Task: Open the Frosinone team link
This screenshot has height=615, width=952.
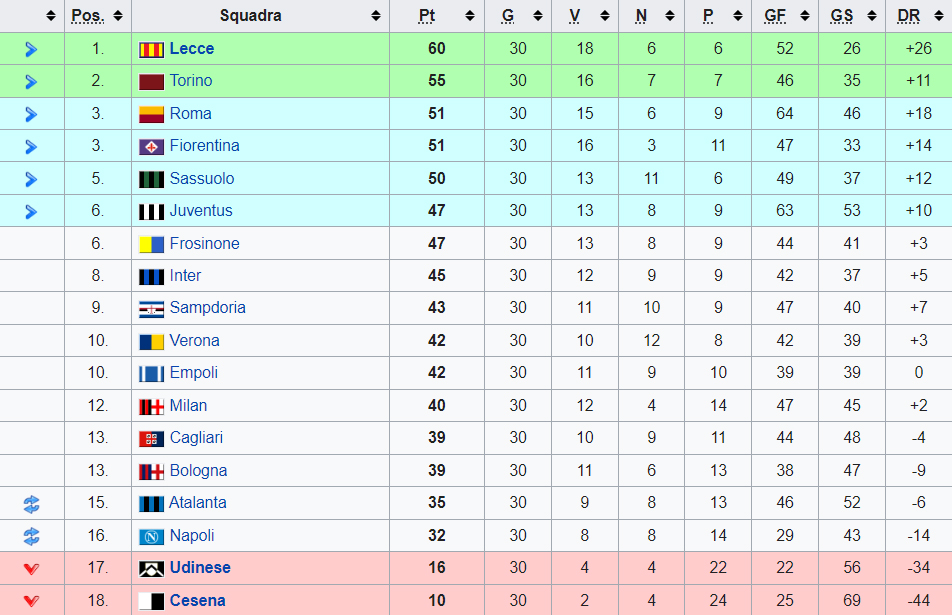Action: pyautogui.click(x=205, y=243)
